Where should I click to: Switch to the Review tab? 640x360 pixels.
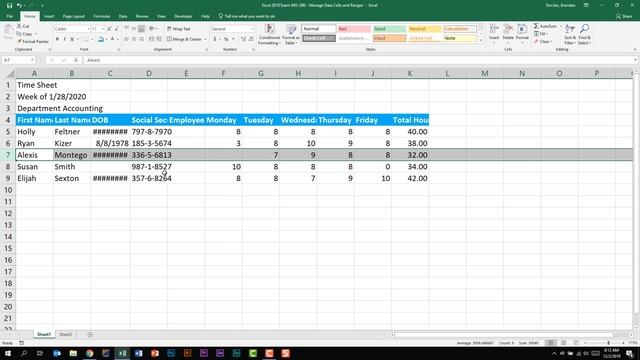(x=142, y=16)
